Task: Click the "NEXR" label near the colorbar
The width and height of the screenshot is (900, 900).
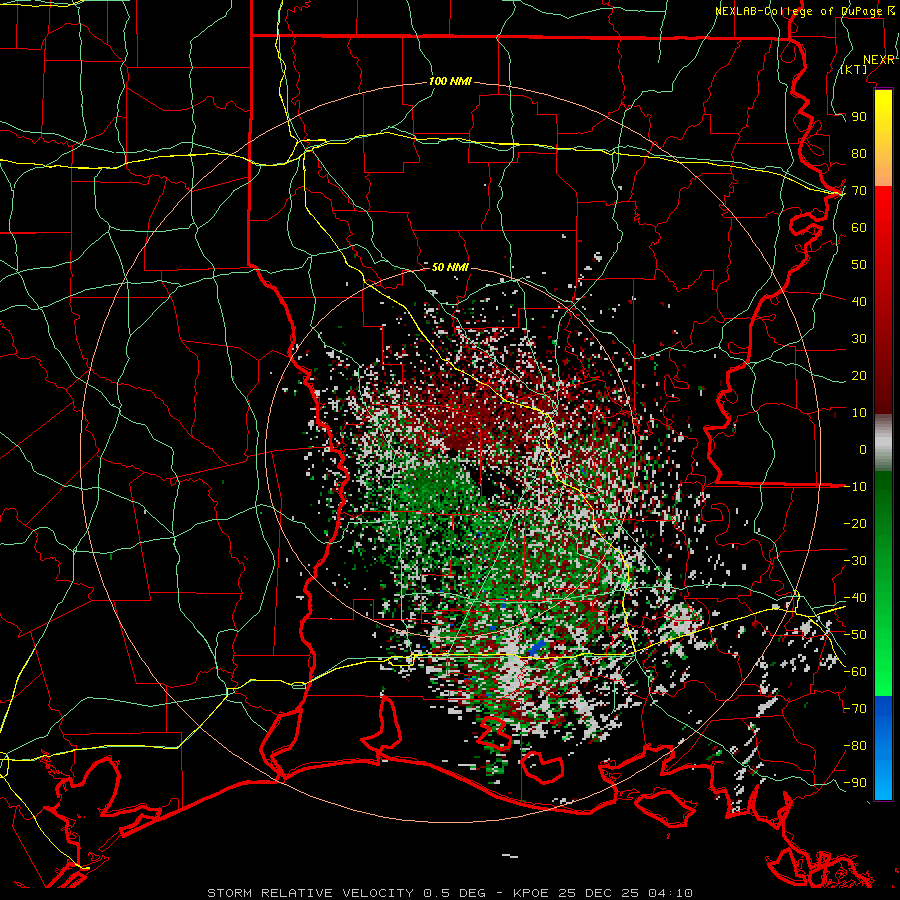Action: [x=878, y=60]
